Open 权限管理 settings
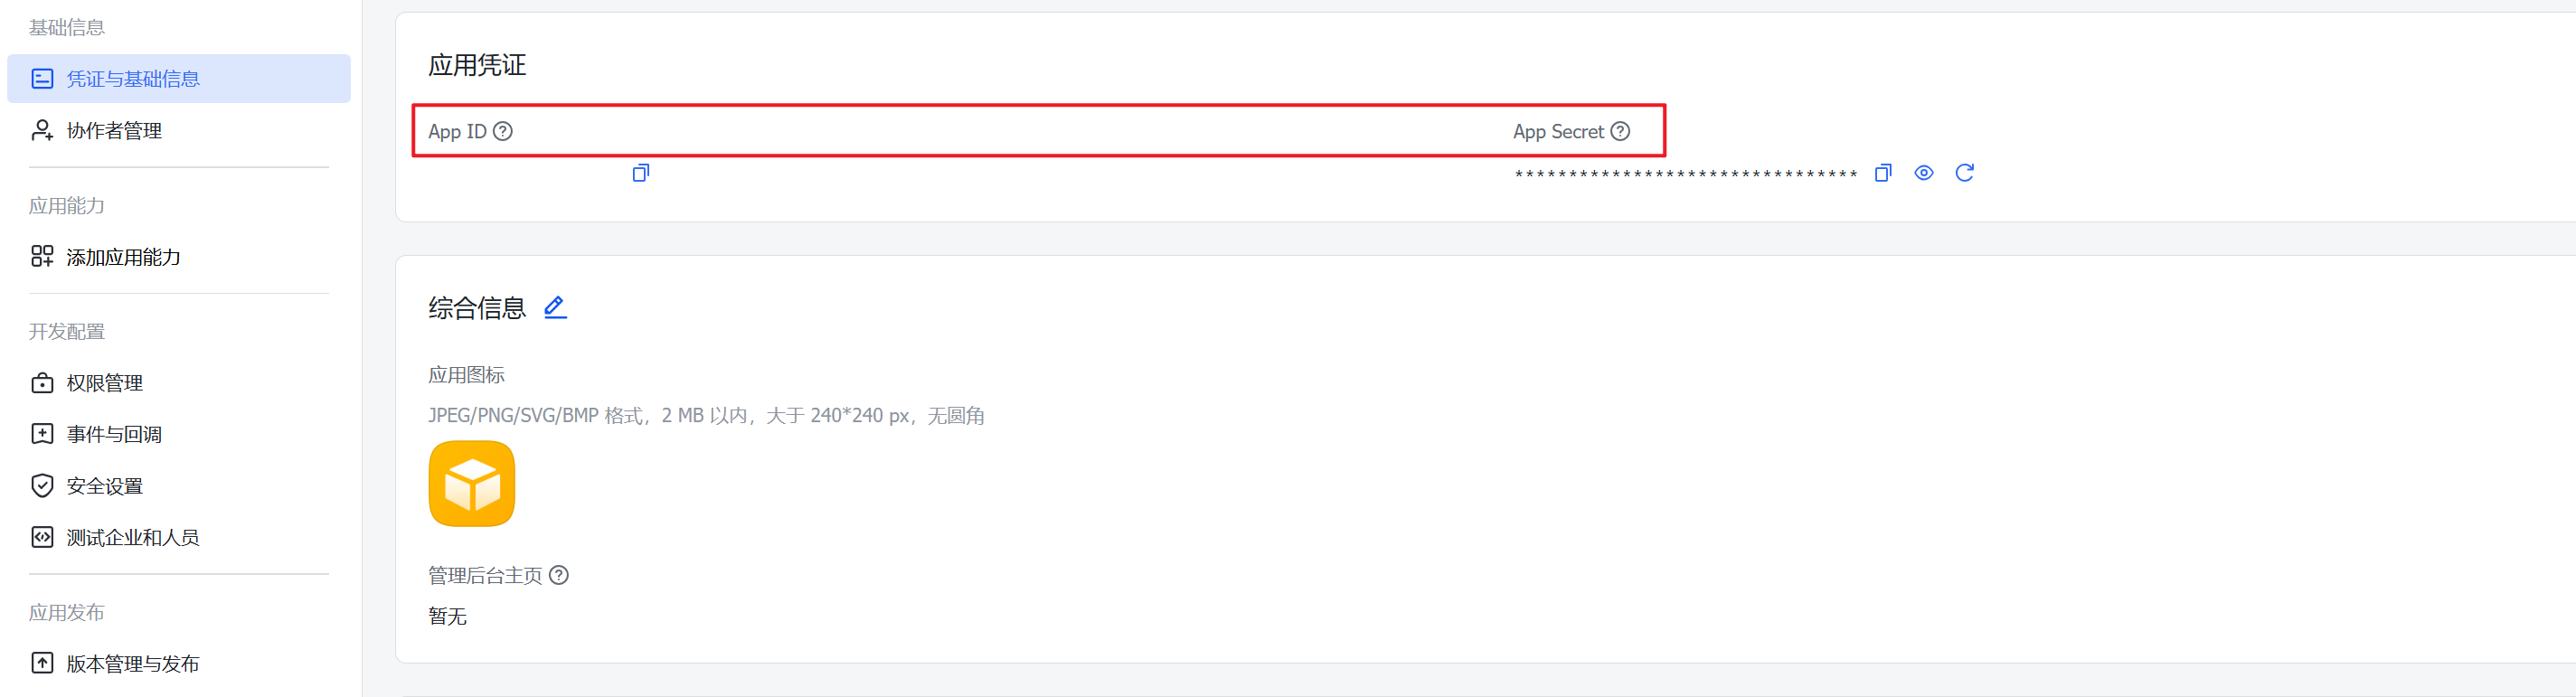The image size is (2576, 697). pos(105,383)
